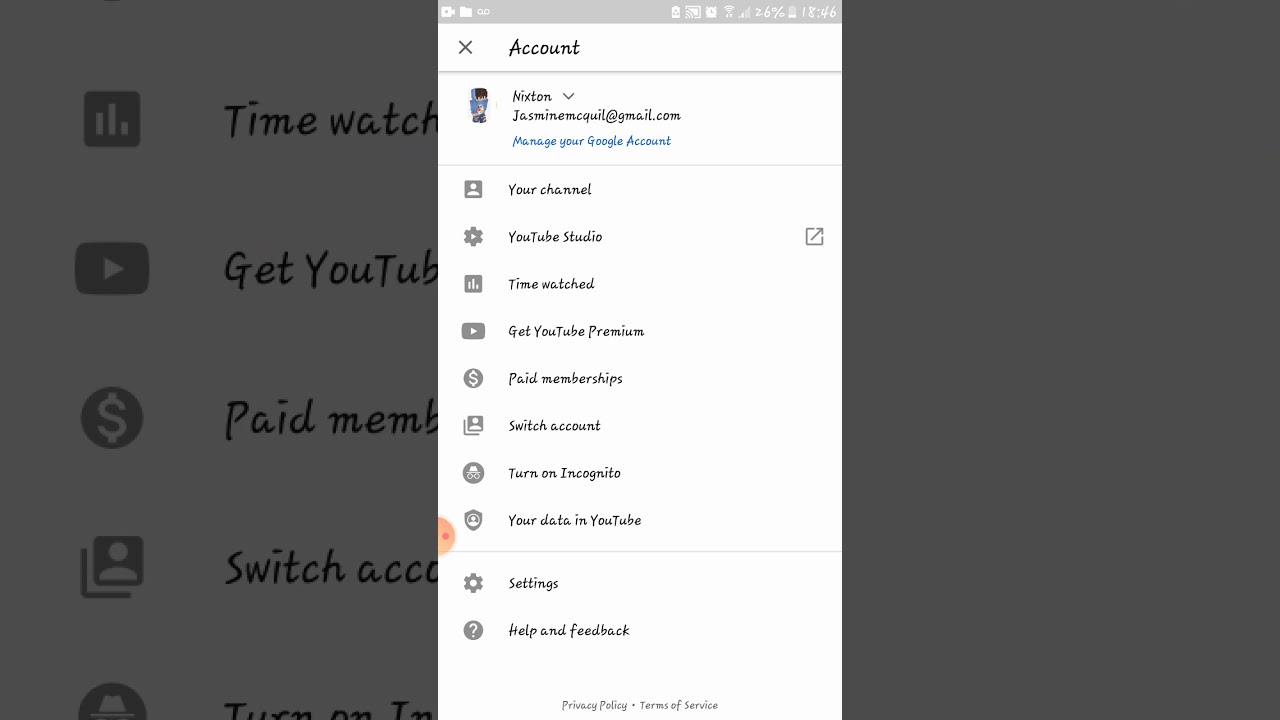Image resolution: width=1280 pixels, height=720 pixels.
Task: Click the gear icon beside YouTube Studio
Action: click(473, 237)
